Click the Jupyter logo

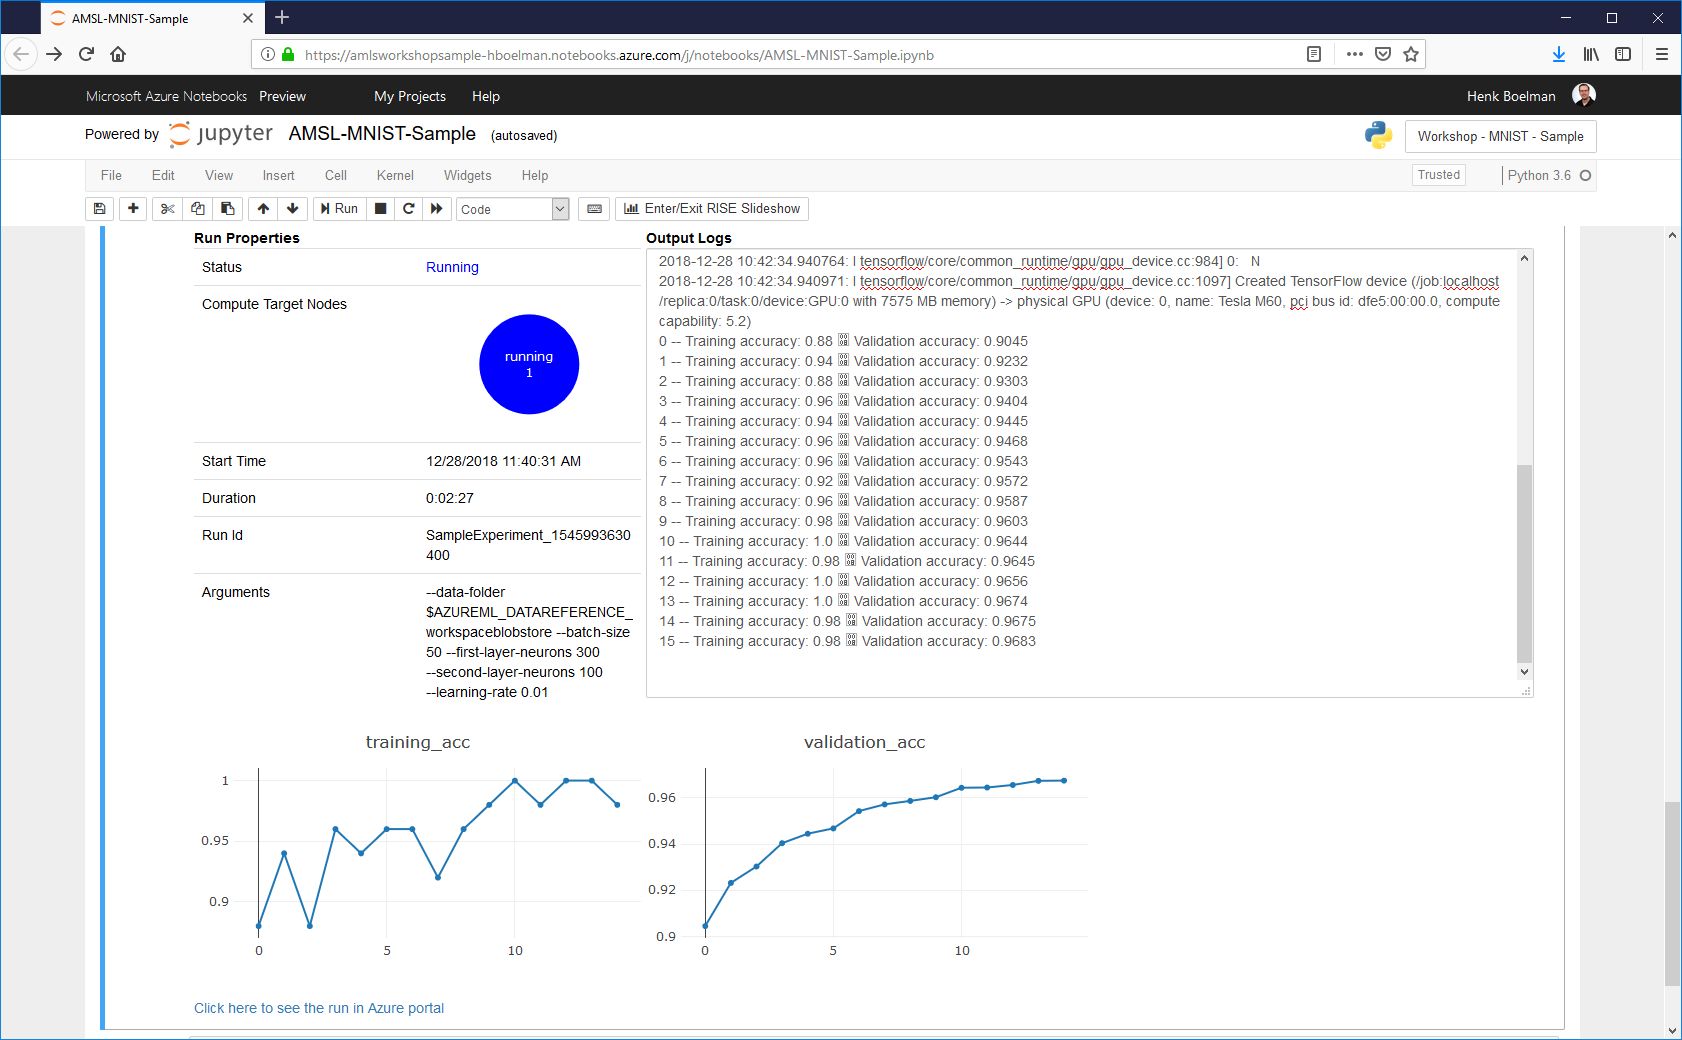coord(221,134)
